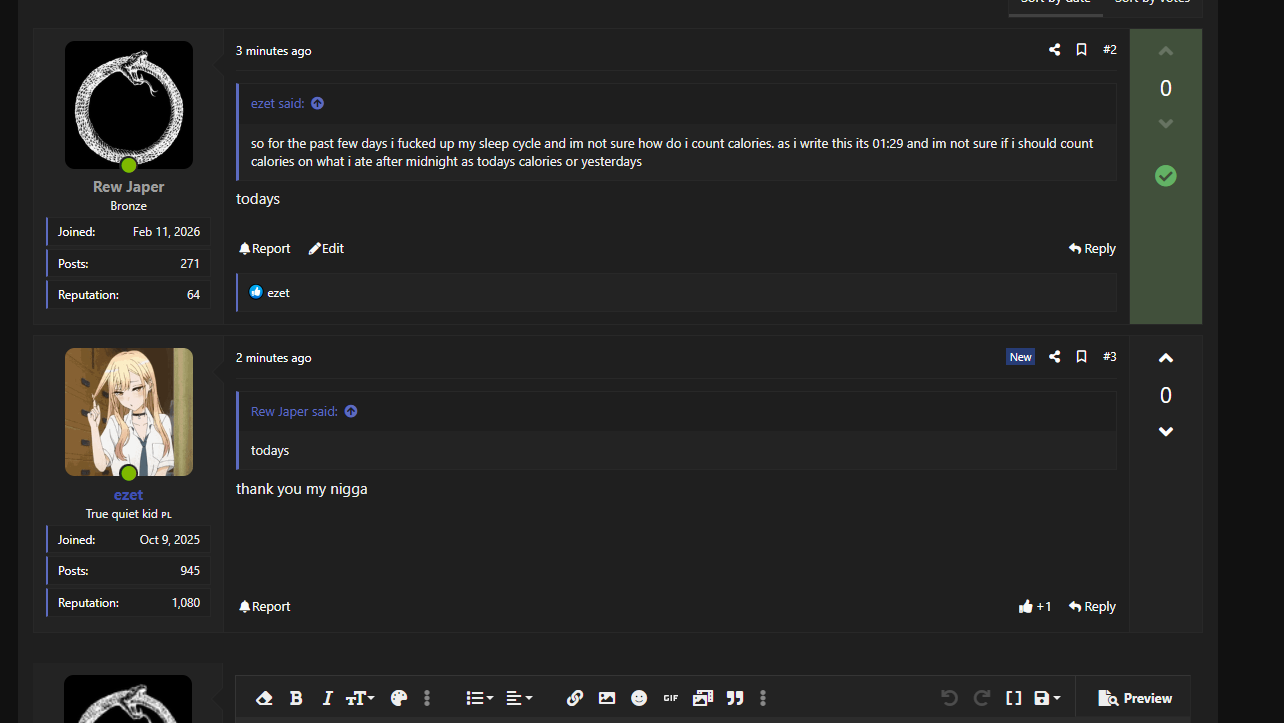The width and height of the screenshot is (1284, 723).
Task: Click the 'New' post badge
Action: [1020, 357]
